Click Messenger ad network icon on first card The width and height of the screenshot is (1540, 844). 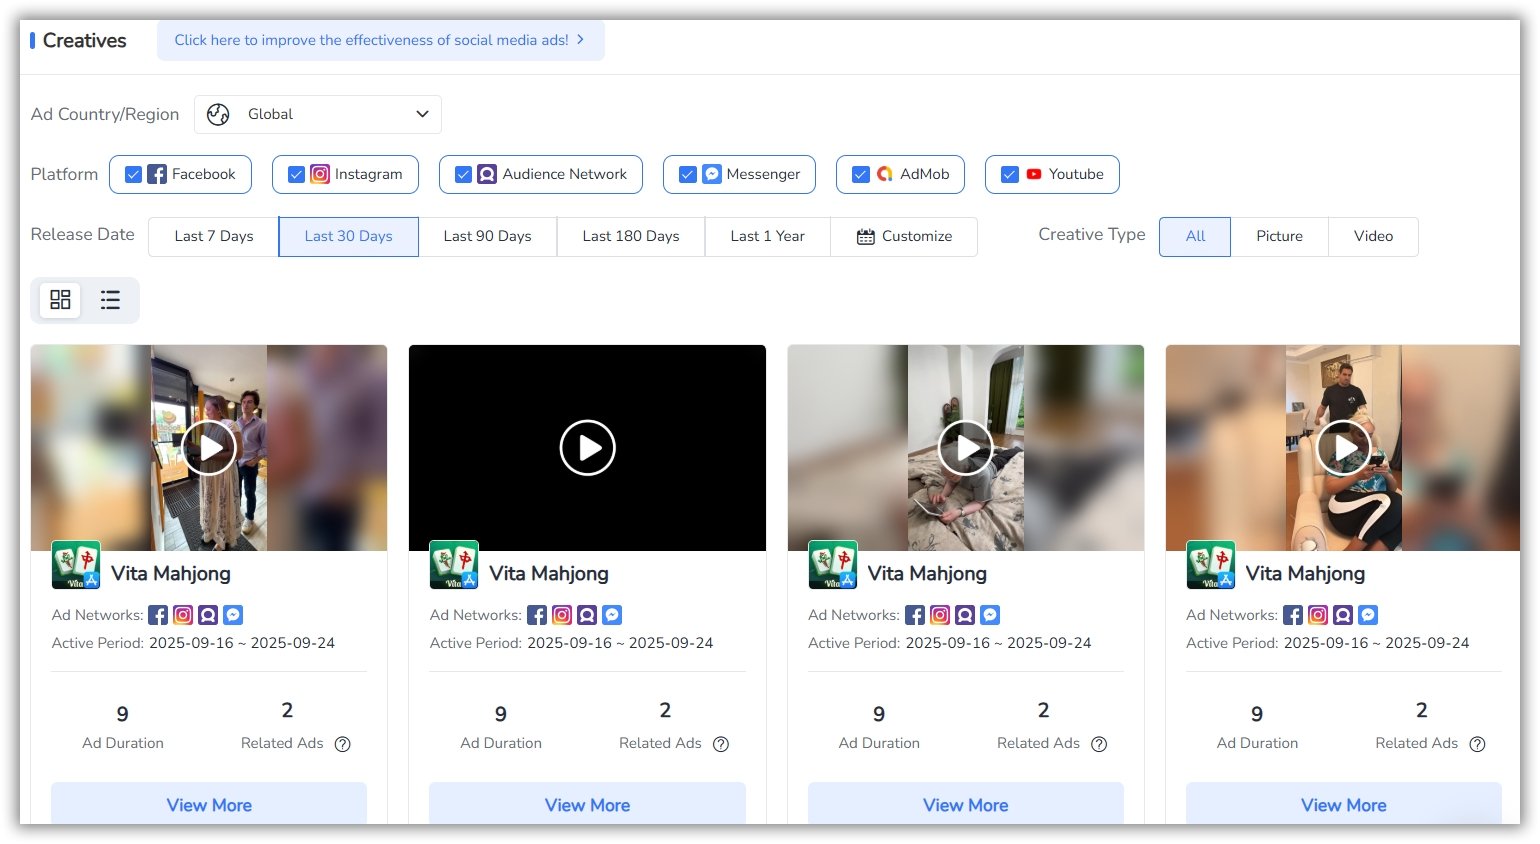(233, 615)
